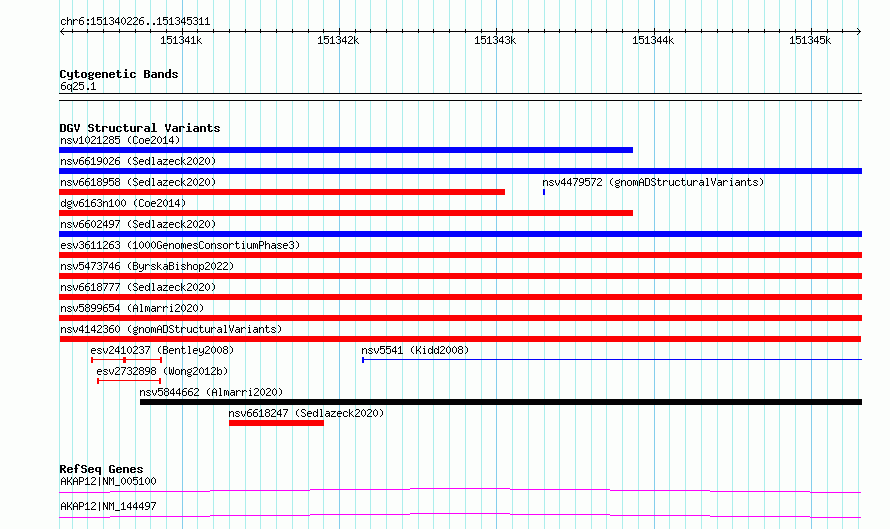This screenshot has width=890, height=529.
Task: Select the nsv4142360 (gnomADStructuralVariants) label
Action: [171, 329]
